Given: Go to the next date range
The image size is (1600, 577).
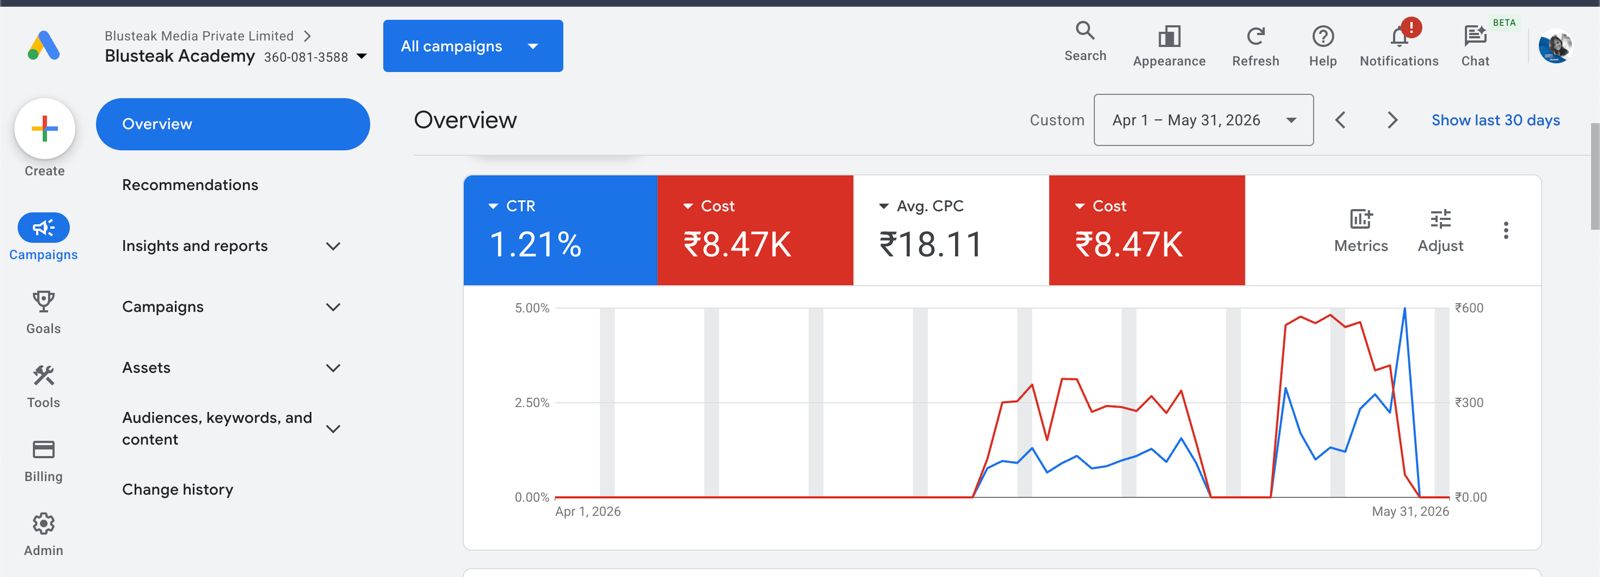Looking at the screenshot, I should 1392,120.
